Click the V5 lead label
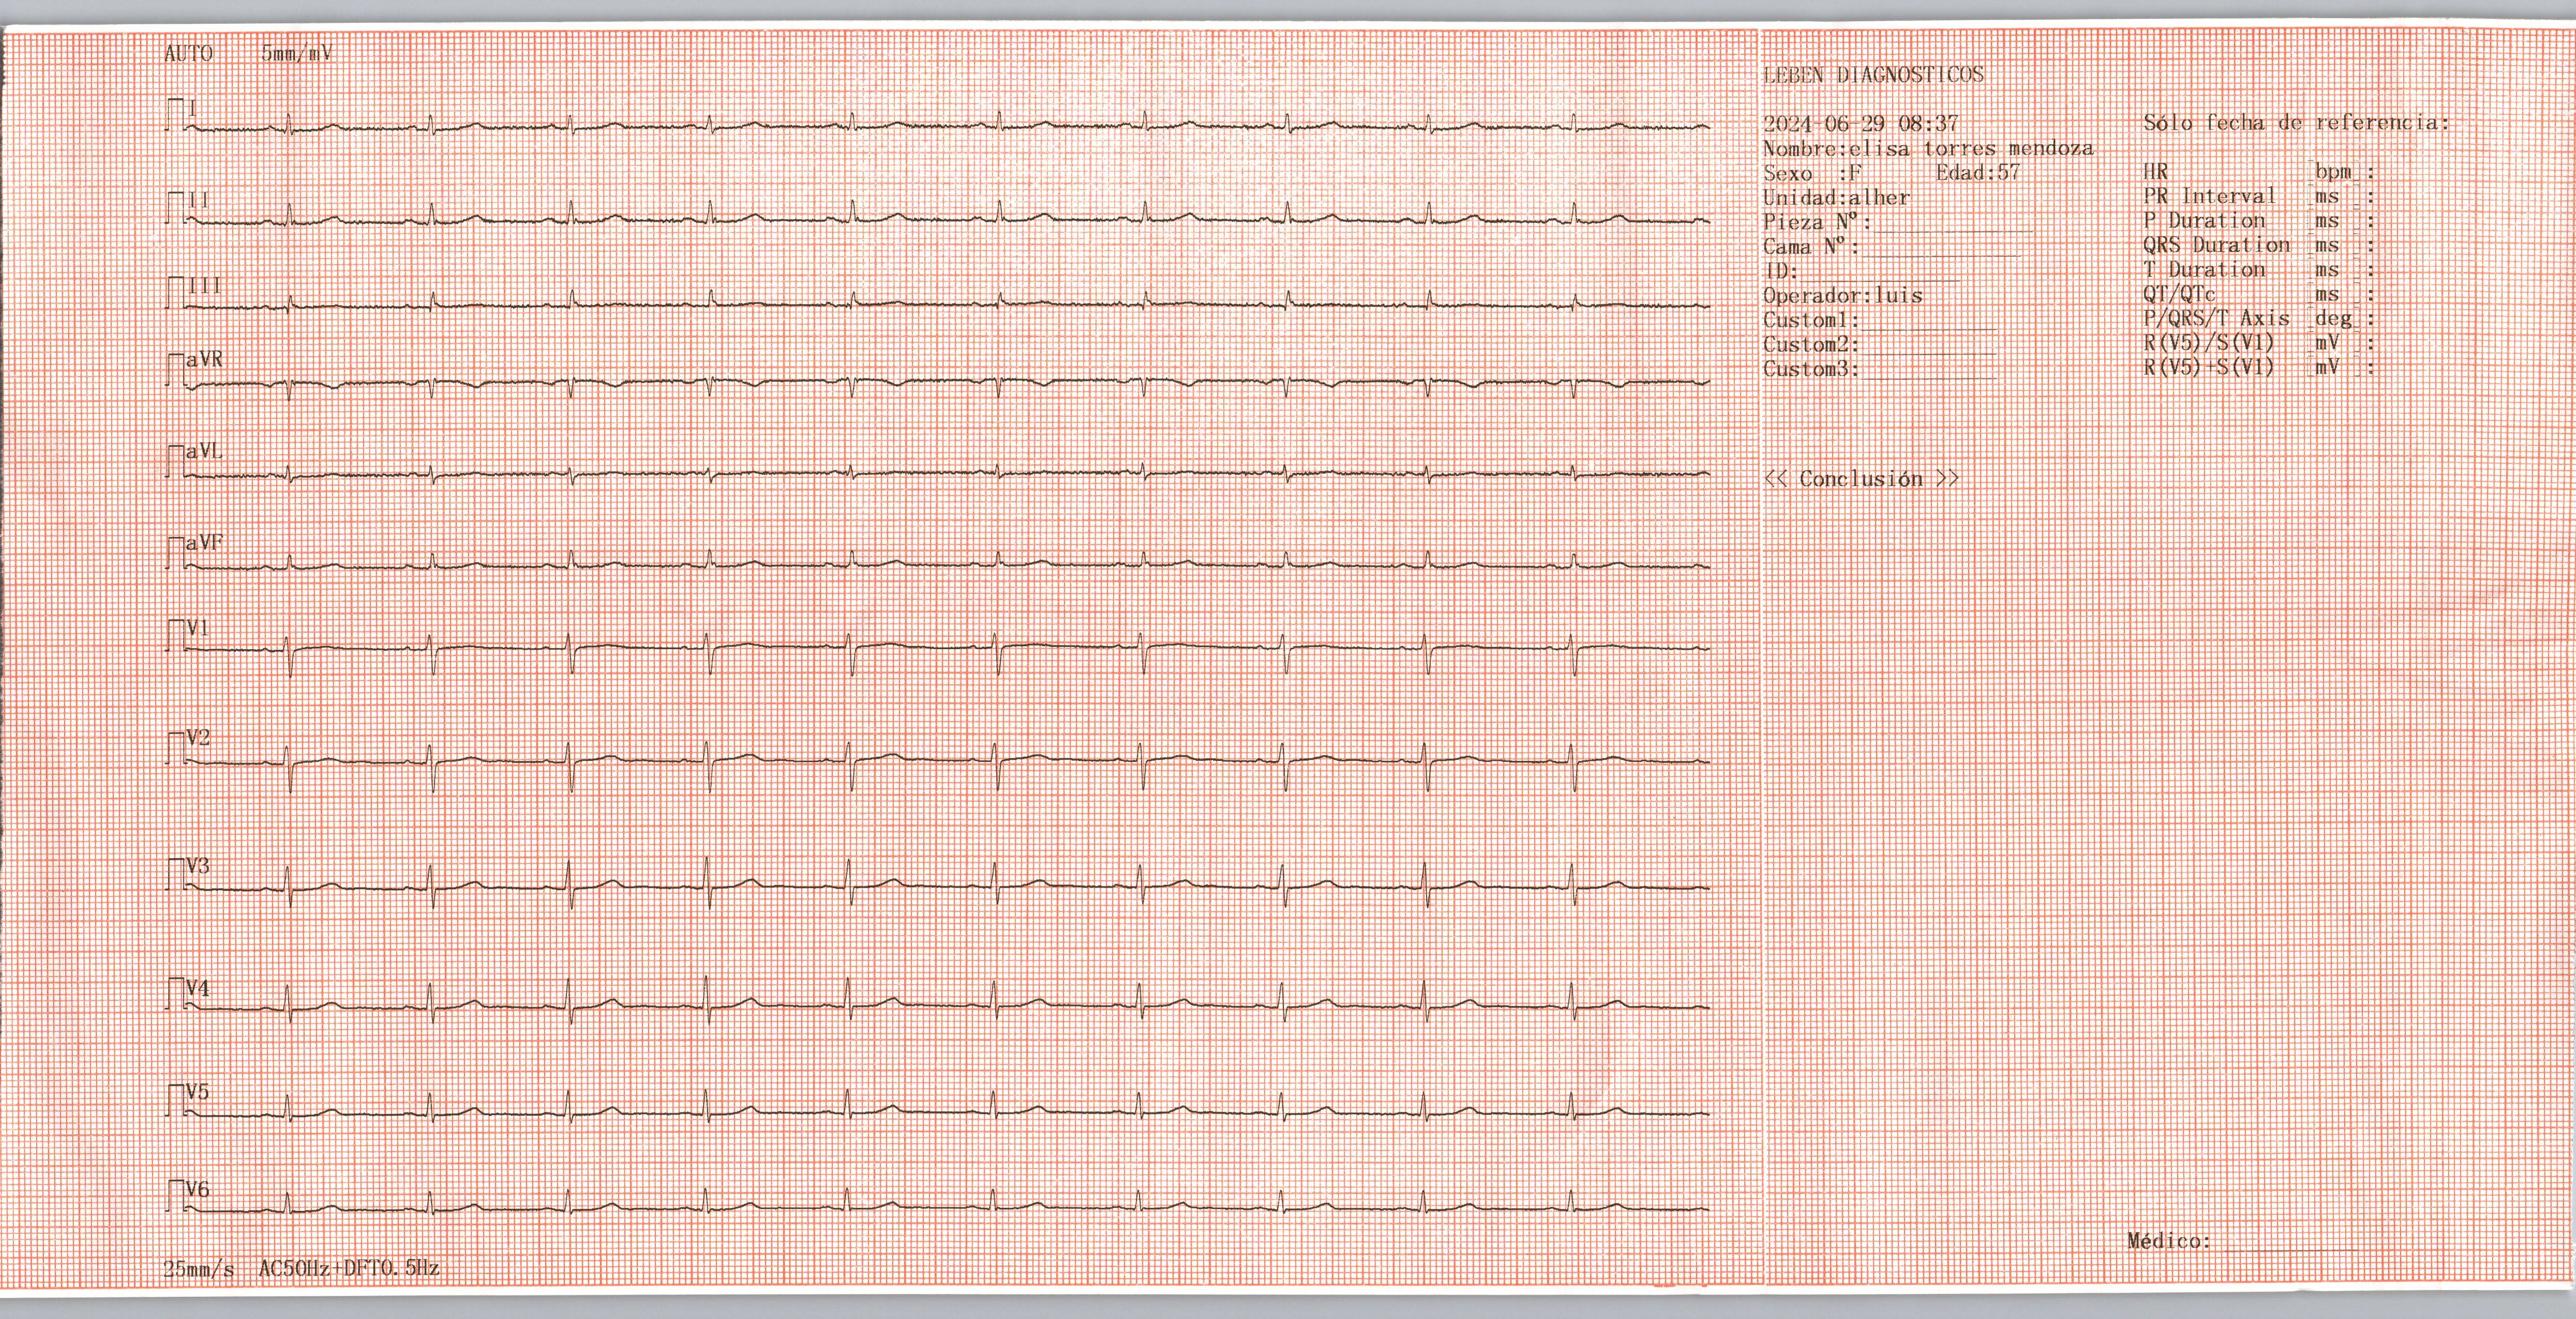Screen dimensions: 2576x1319 [198, 1092]
